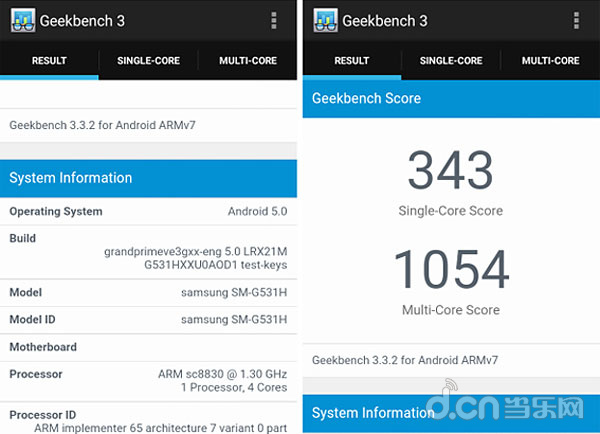Tap the Model ID label
The image size is (600, 434).
(x=32, y=319)
